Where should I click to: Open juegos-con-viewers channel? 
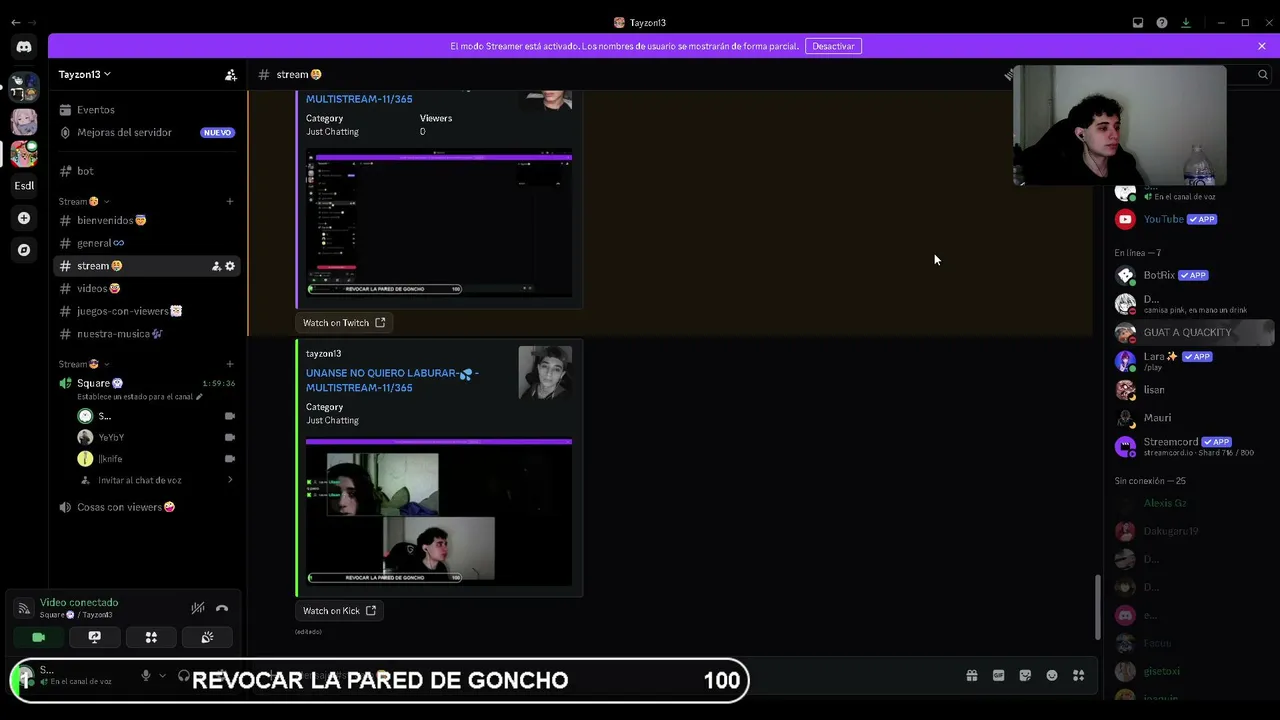146,311
